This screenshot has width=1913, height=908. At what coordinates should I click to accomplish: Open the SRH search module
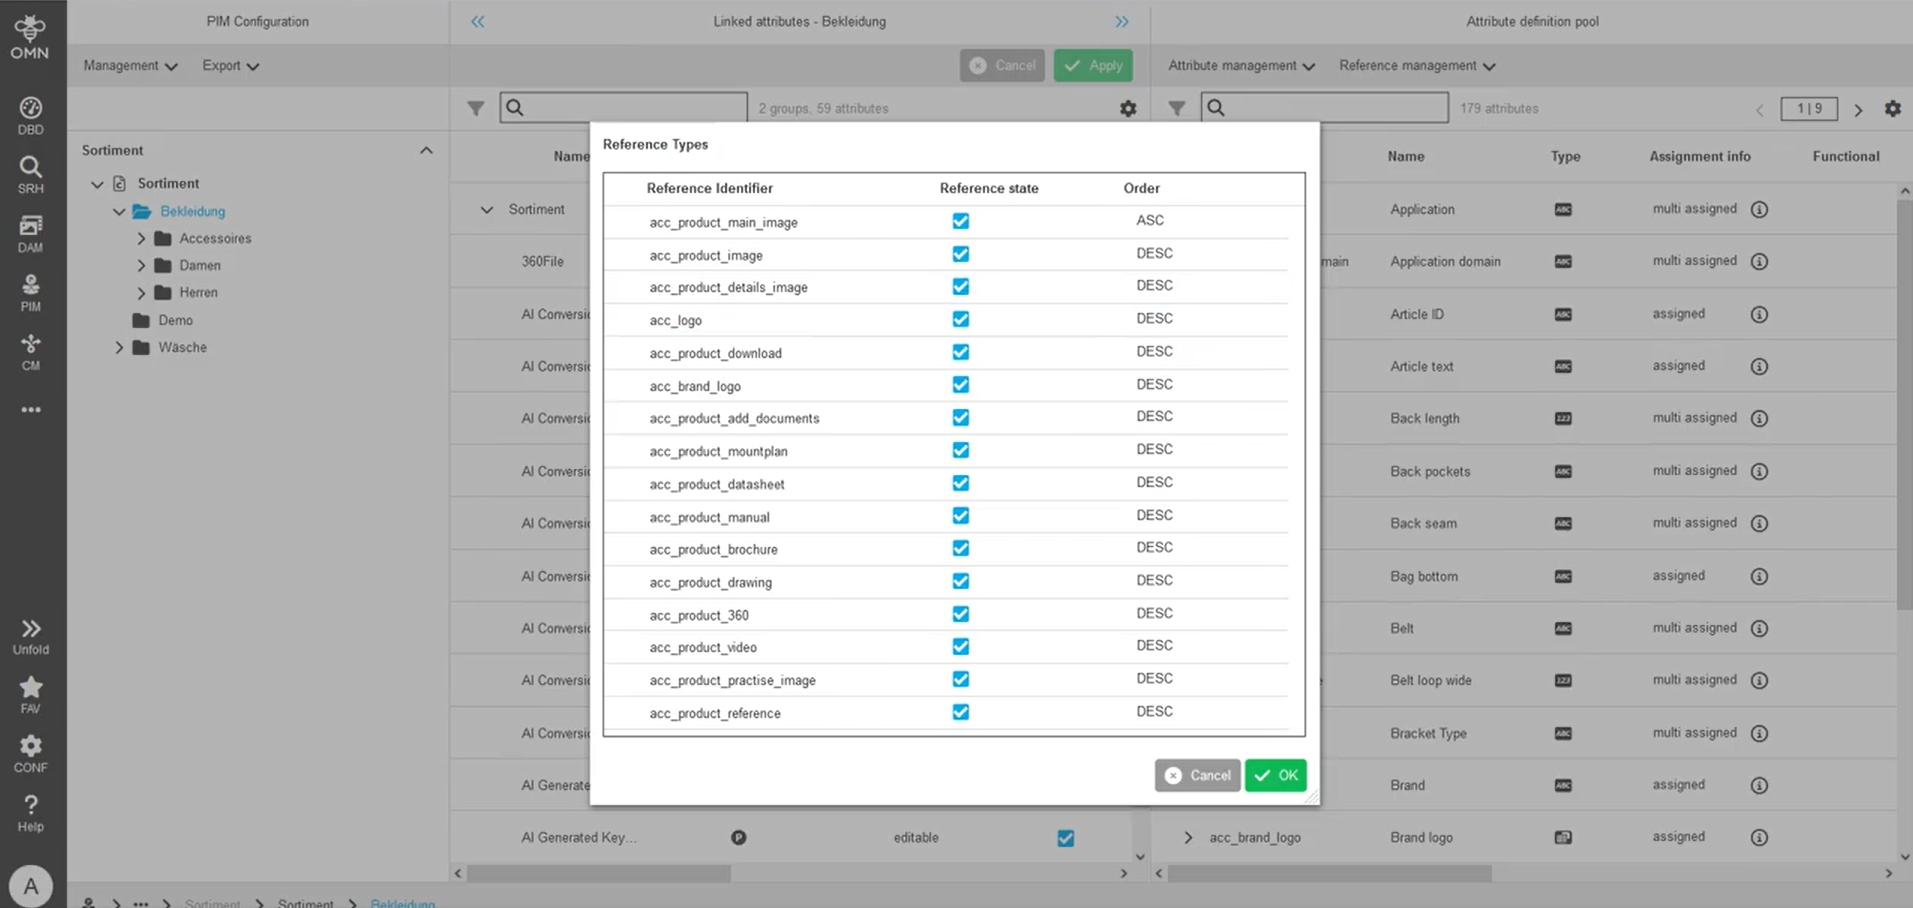[x=31, y=175]
